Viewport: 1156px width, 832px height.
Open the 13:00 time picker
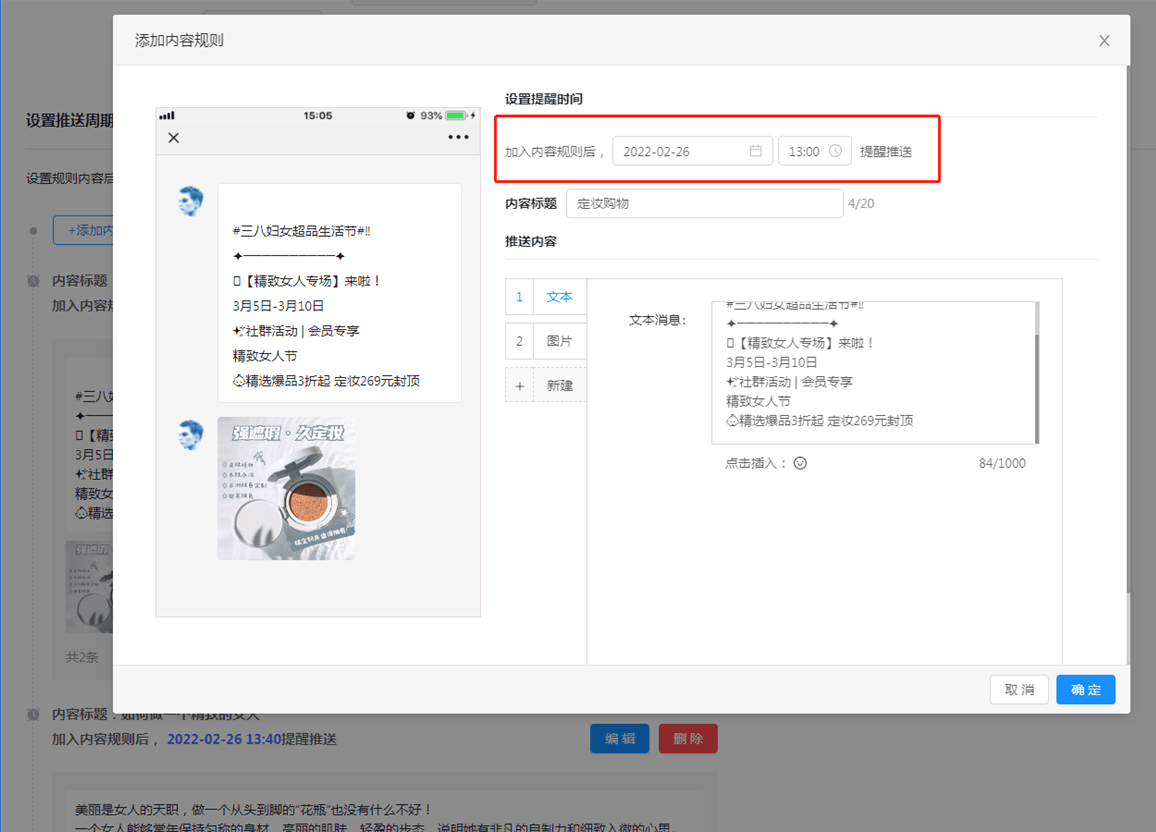815,151
